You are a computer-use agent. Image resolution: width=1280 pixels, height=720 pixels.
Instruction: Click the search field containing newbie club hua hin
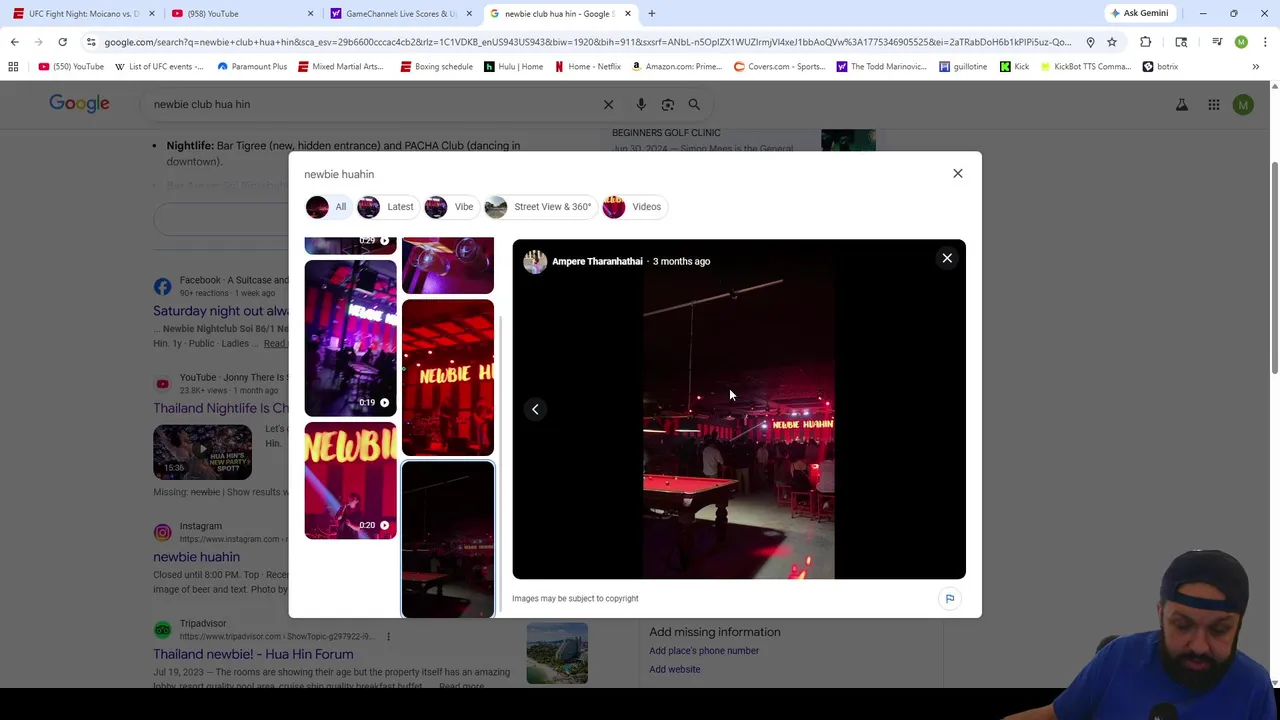(x=370, y=104)
